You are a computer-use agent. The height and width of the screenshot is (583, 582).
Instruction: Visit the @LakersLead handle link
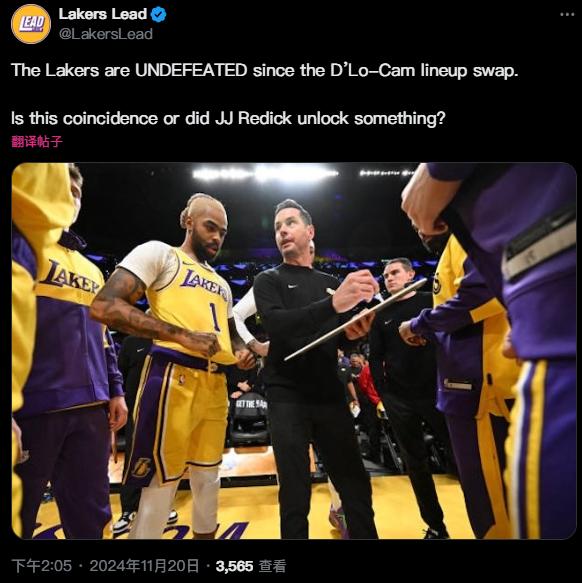pos(106,34)
